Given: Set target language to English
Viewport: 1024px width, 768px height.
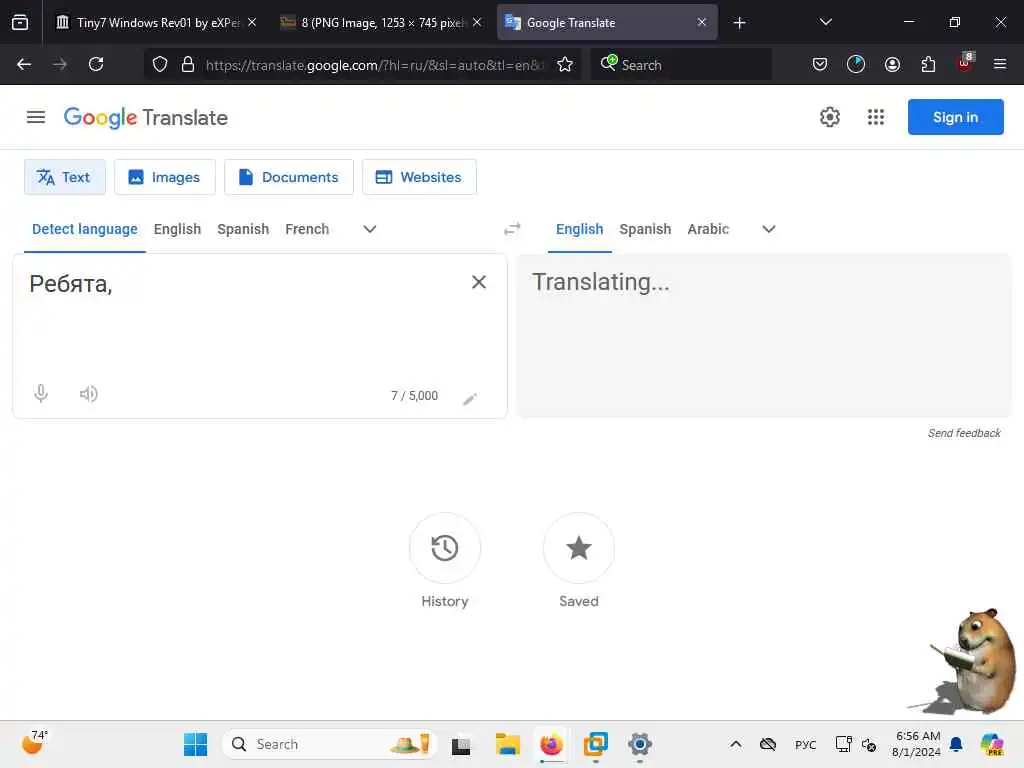Looking at the screenshot, I should (x=579, y=229).
